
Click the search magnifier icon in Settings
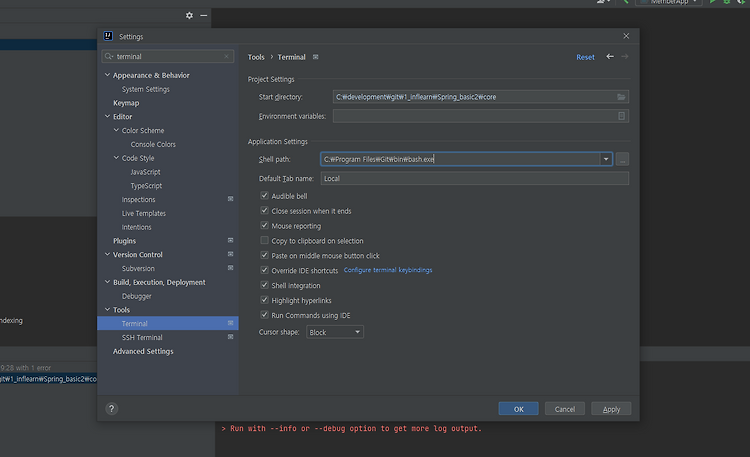click(x=109, y=56)
